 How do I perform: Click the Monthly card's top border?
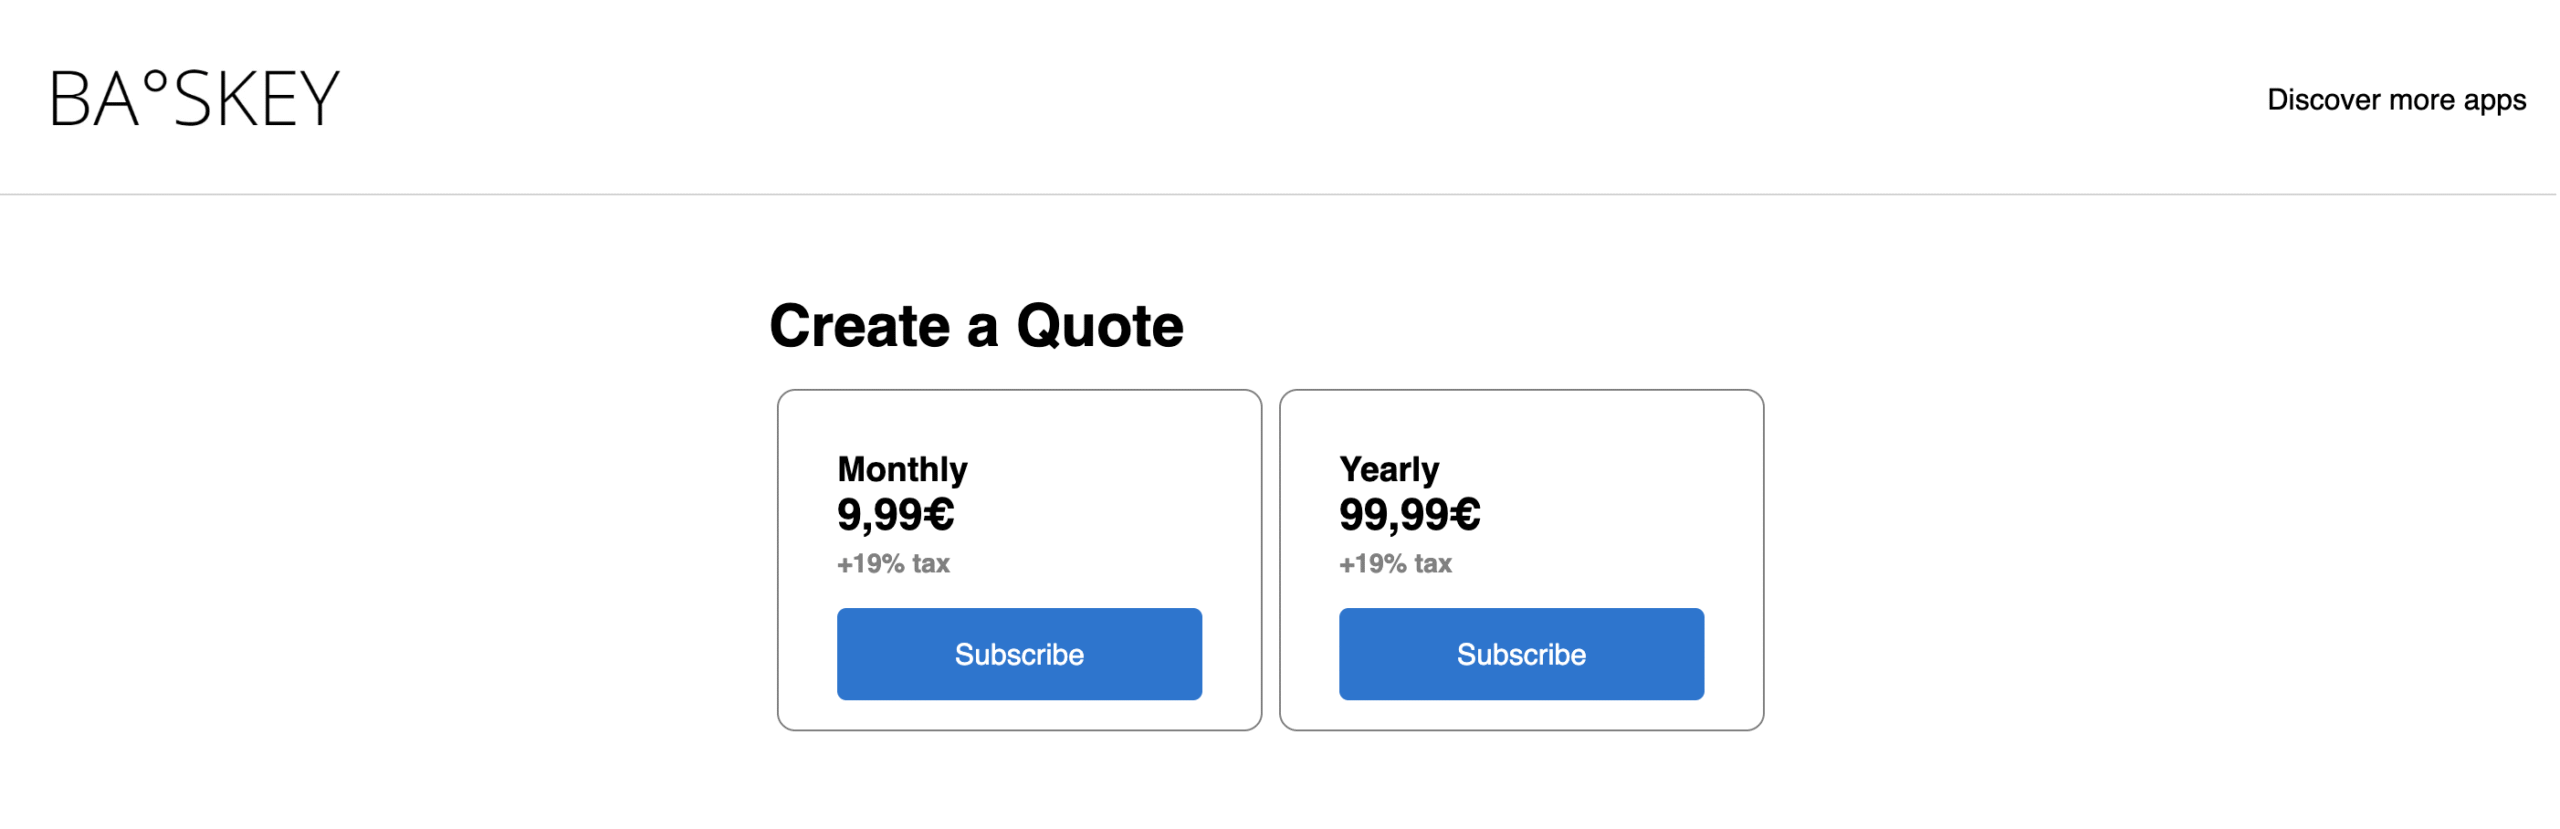coord(1018,391)
